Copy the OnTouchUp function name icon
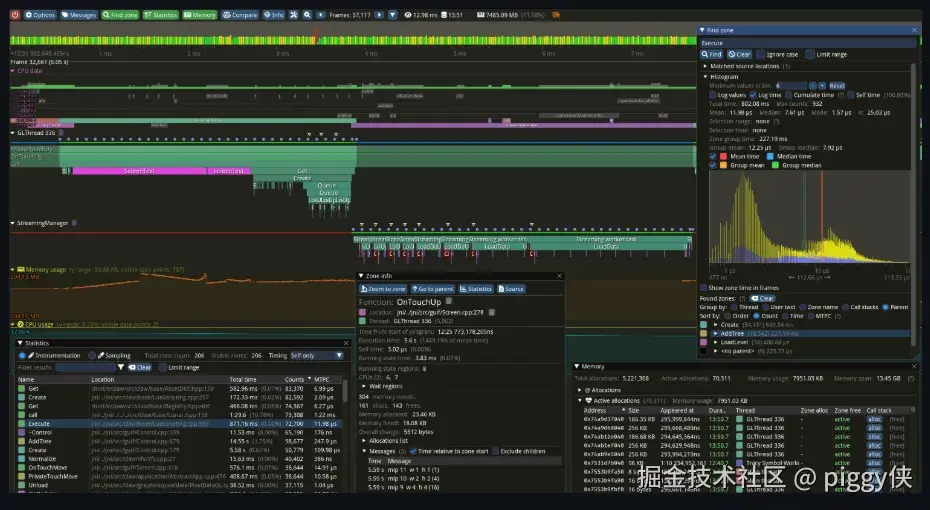Screen dimensions: 930x510 point(449,302)
